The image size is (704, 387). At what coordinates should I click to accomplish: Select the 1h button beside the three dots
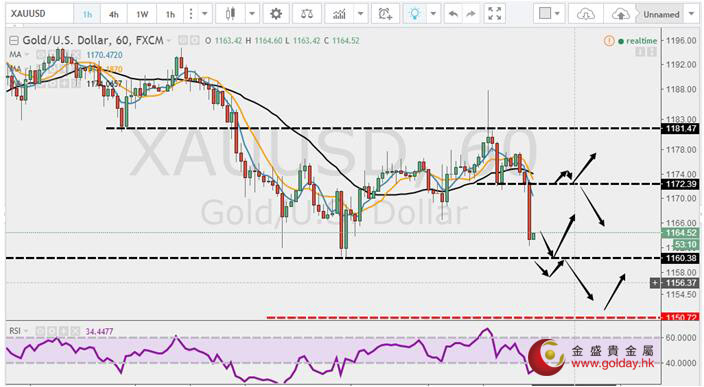click(170, 14)
